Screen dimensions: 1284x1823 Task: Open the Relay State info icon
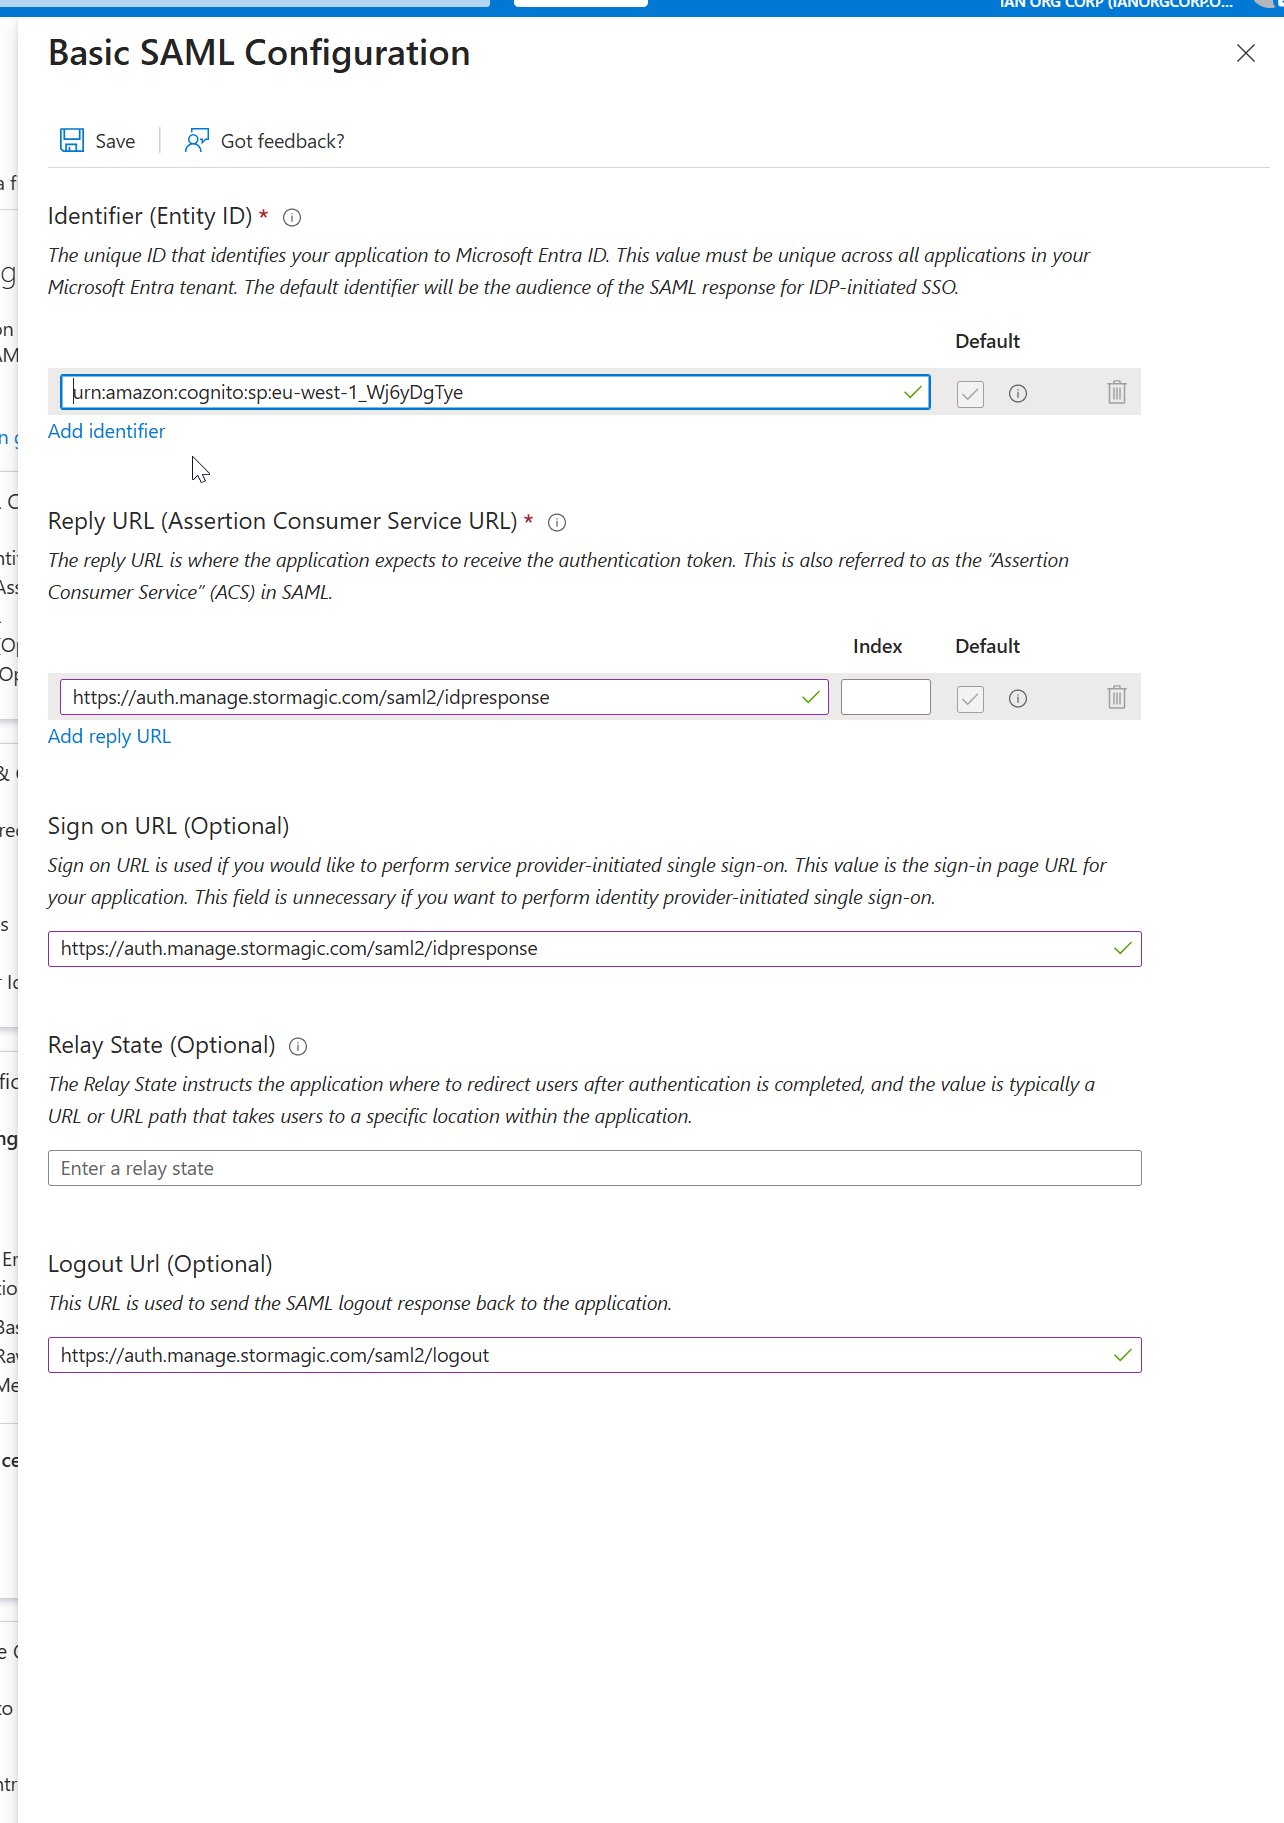click(x=298, y=1046)
